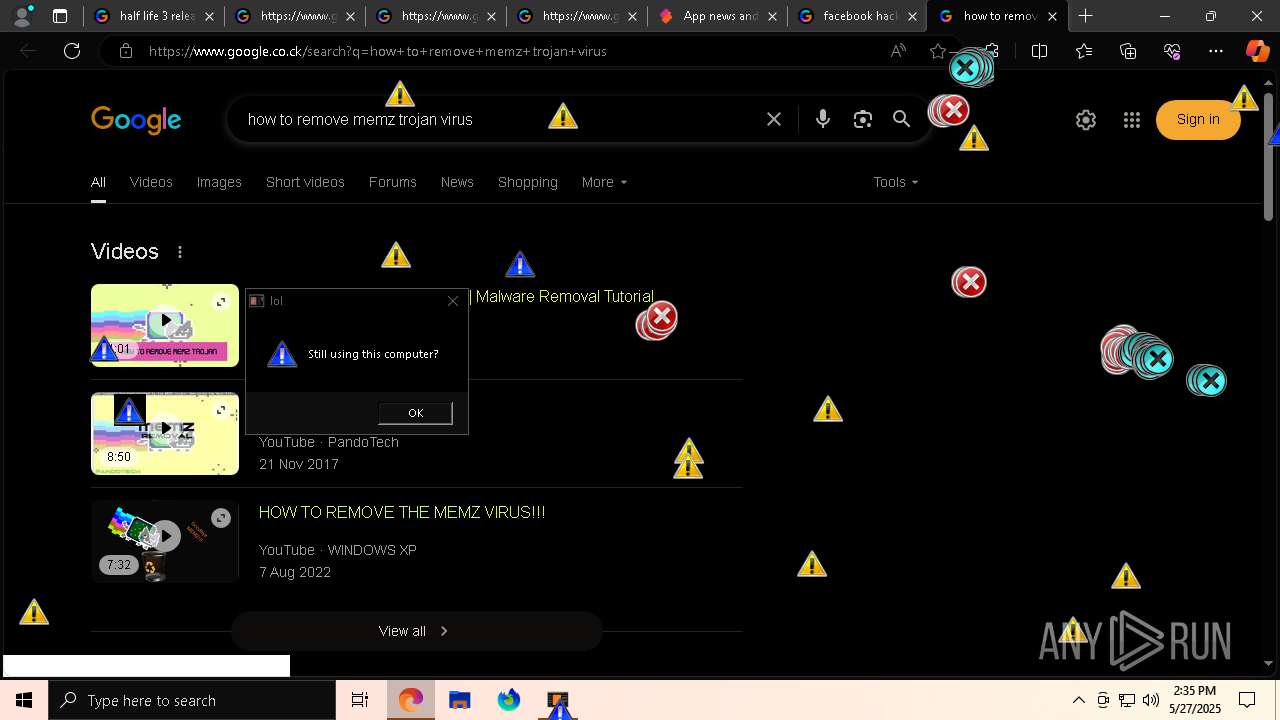Close the lol dialog with its X
1280x720 pixels.
click(453, 300)
